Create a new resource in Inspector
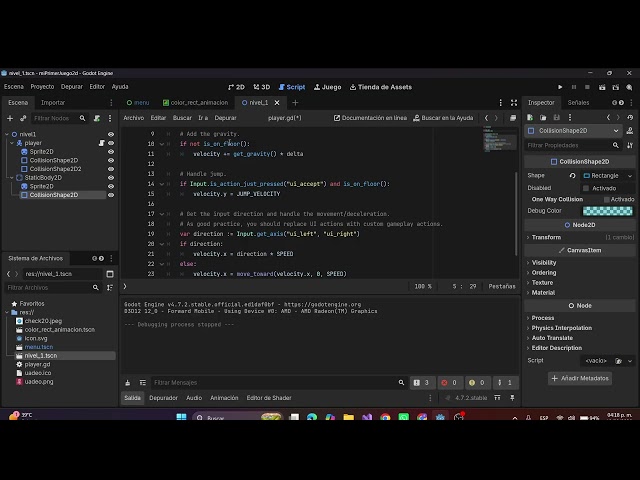Viewport: 640px width, 480px height. tap(530, 118)
